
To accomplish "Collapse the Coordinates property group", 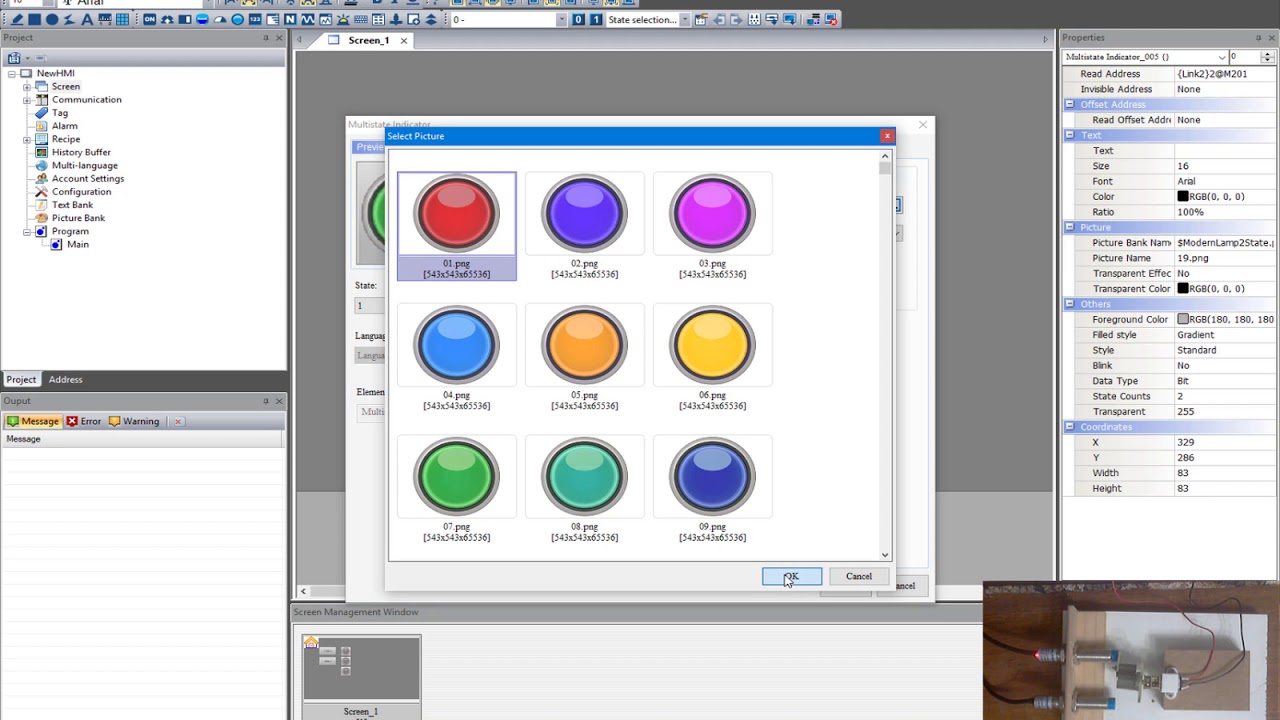I will tap(1069, 427).
